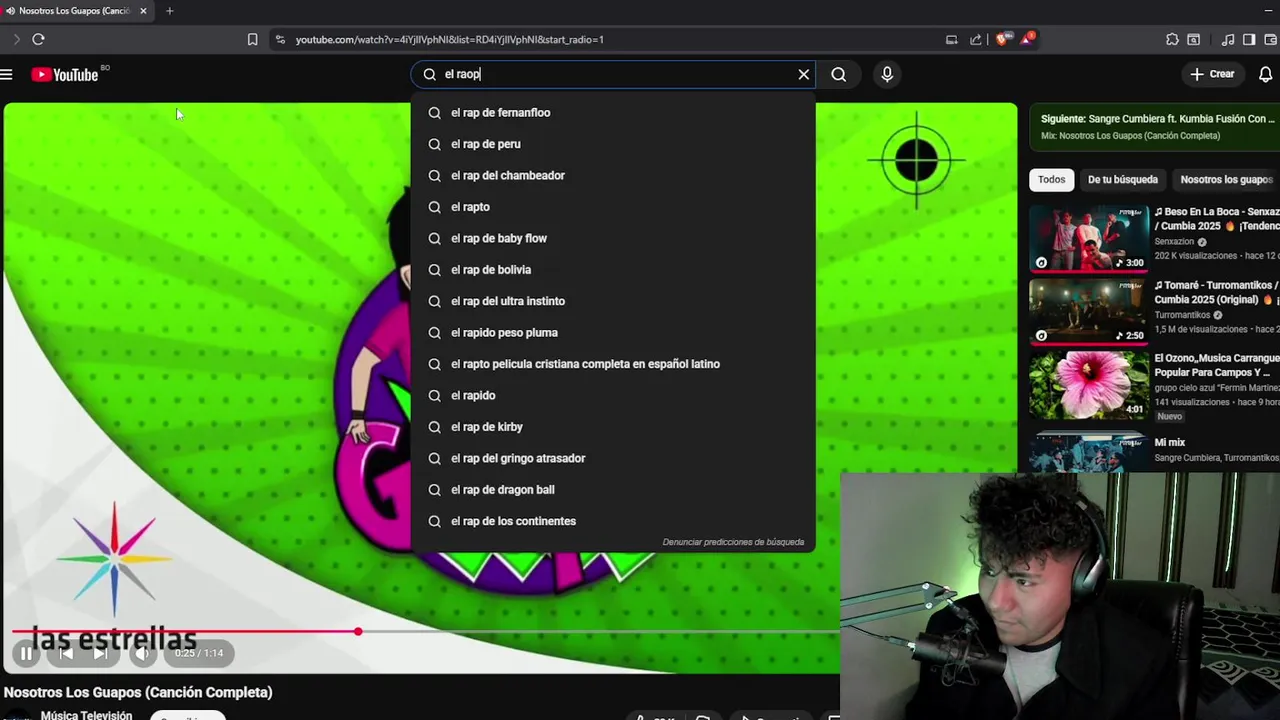The width and height of the screenshot is (1280, 720).
Task: Click inside the YouTube search field
Action: tap(615, 74)
